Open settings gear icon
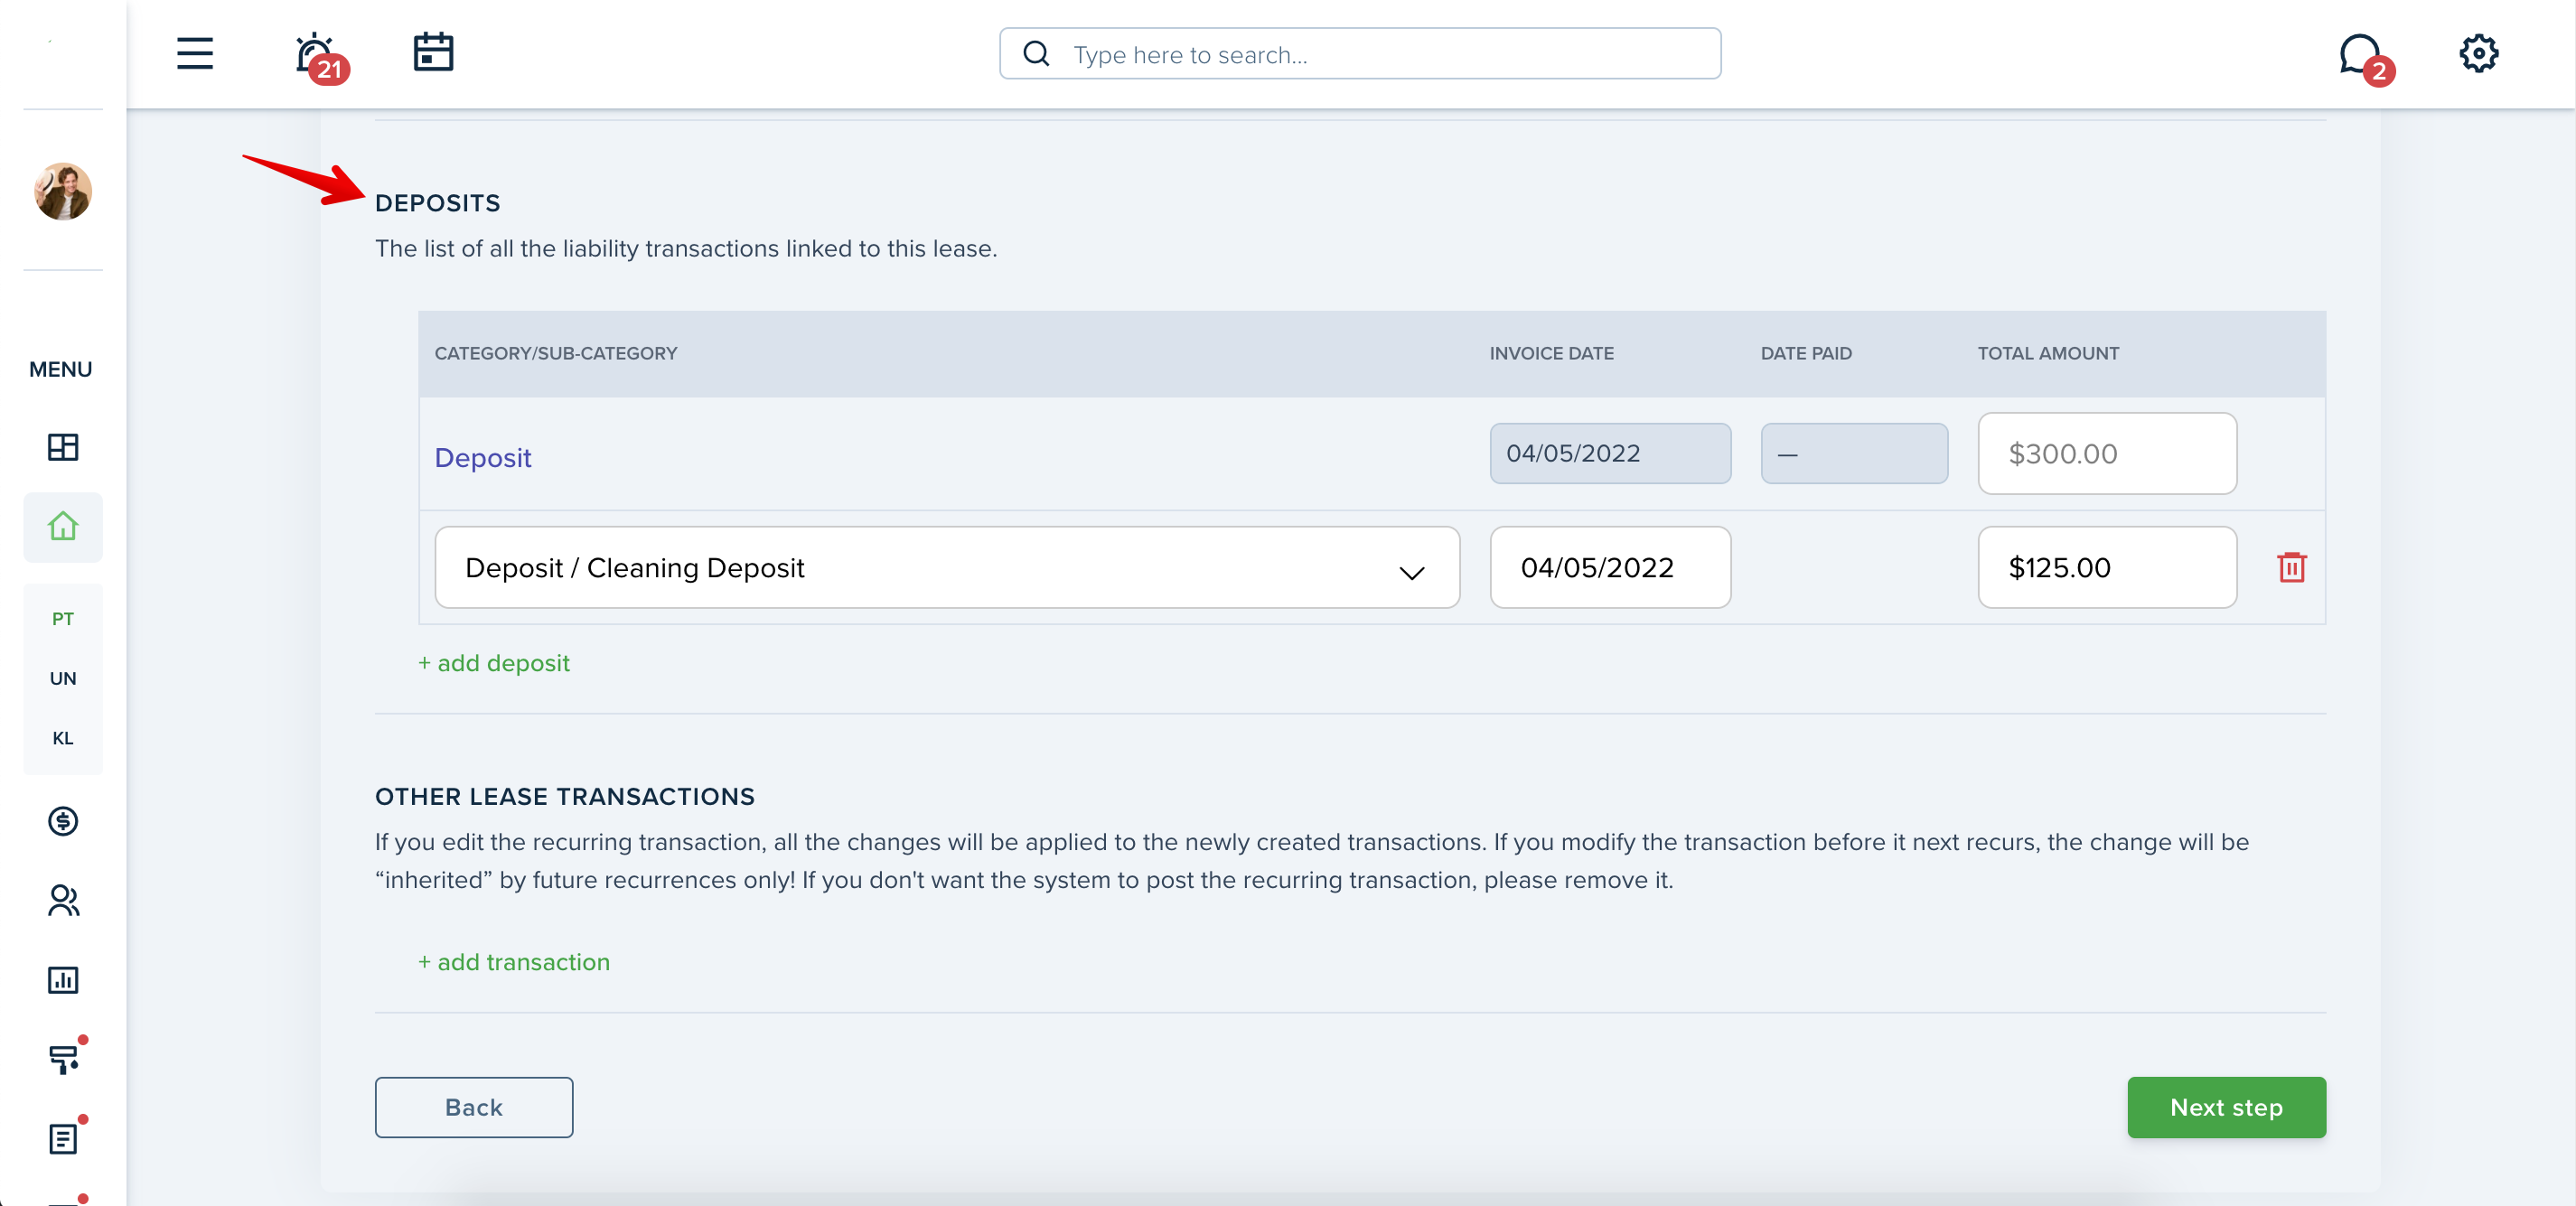Image resolution: width=2576 pixels, height=1206 pixels. click(2478, 53)
